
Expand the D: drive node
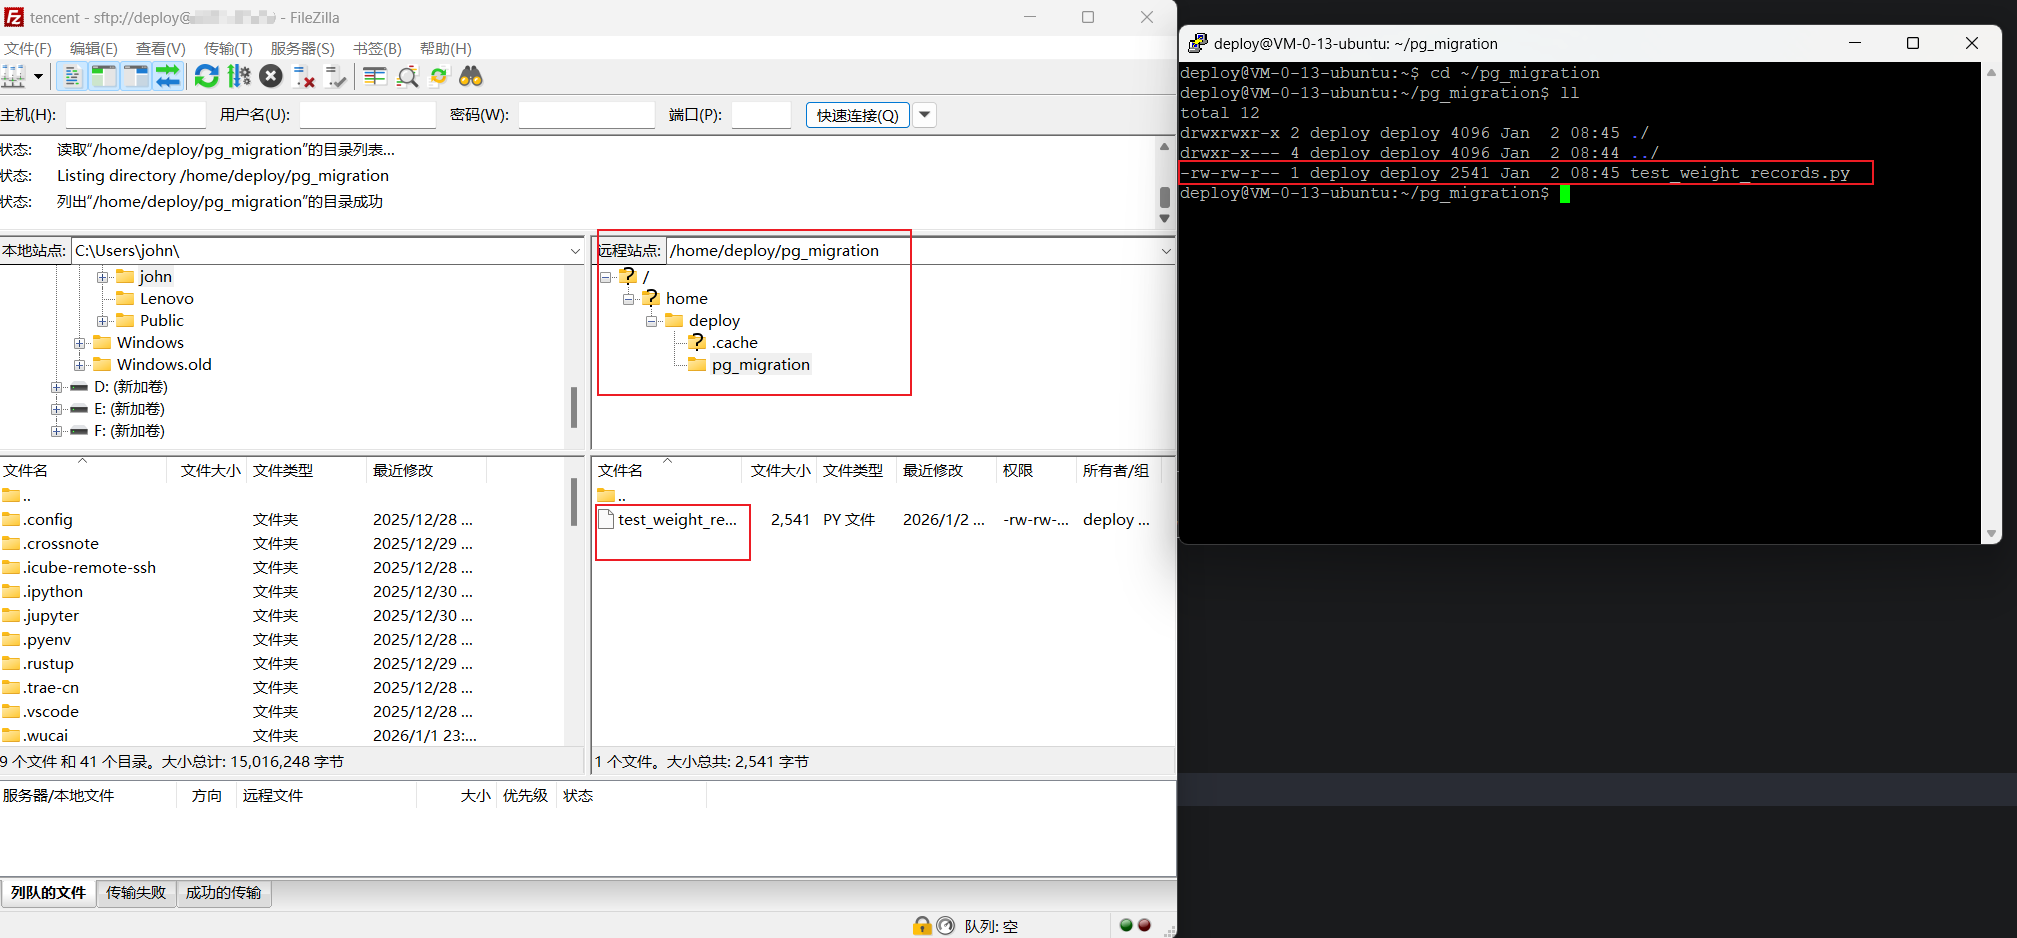coord(57,387)
